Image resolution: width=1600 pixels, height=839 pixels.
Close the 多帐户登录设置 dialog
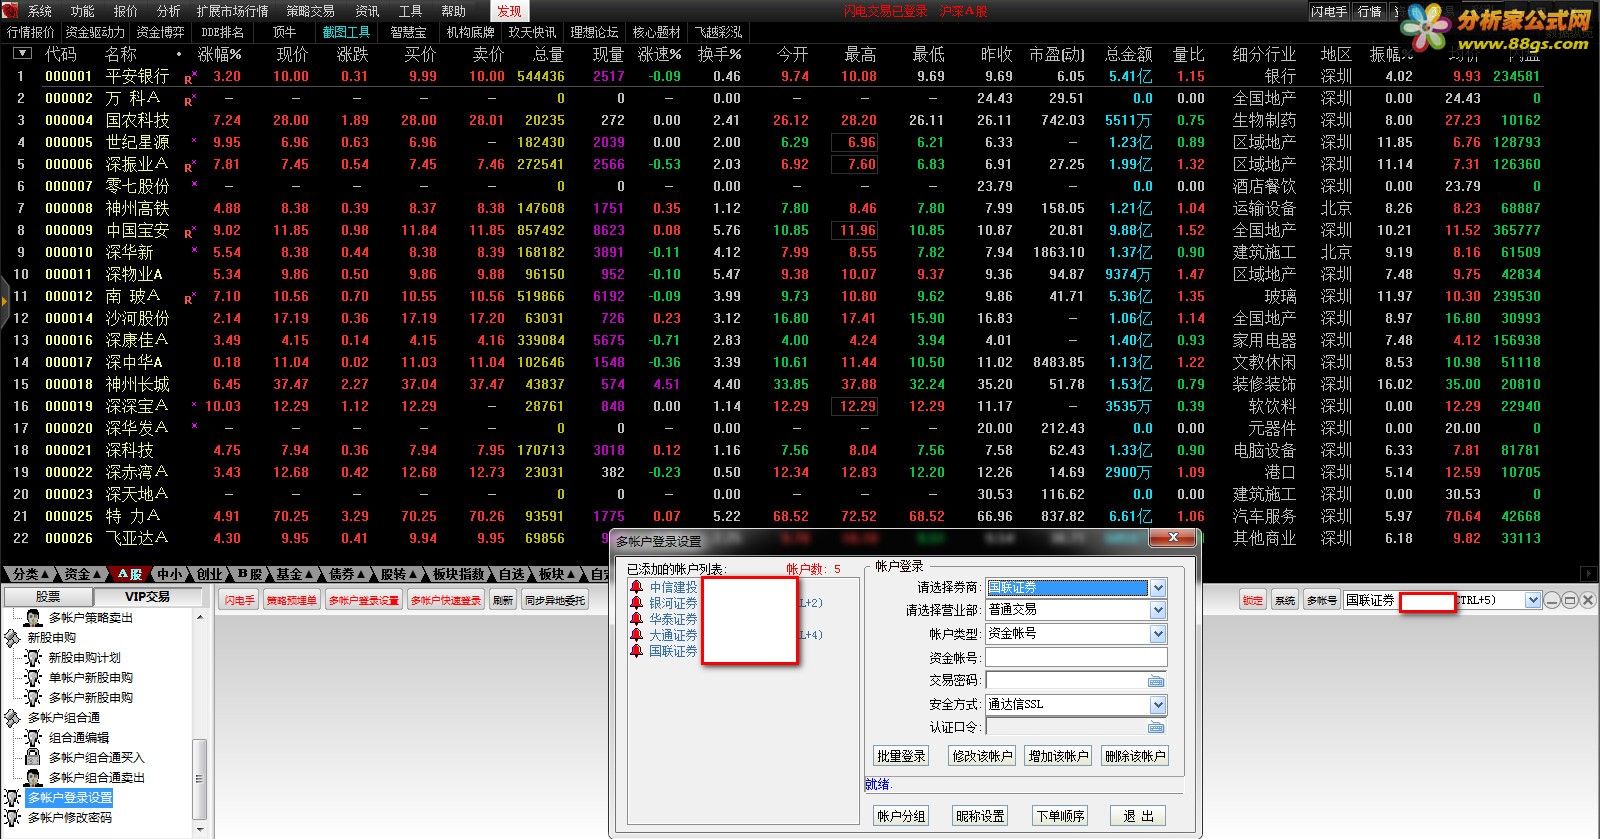pyautogui.click(x=1171, y=538)
